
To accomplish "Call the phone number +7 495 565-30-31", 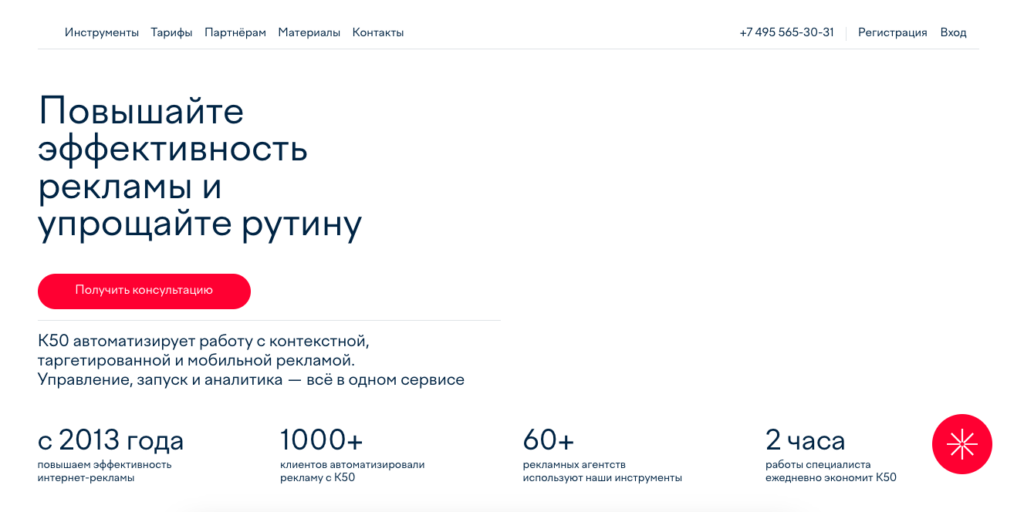I will pyautogui.click(x=786, y=33).
